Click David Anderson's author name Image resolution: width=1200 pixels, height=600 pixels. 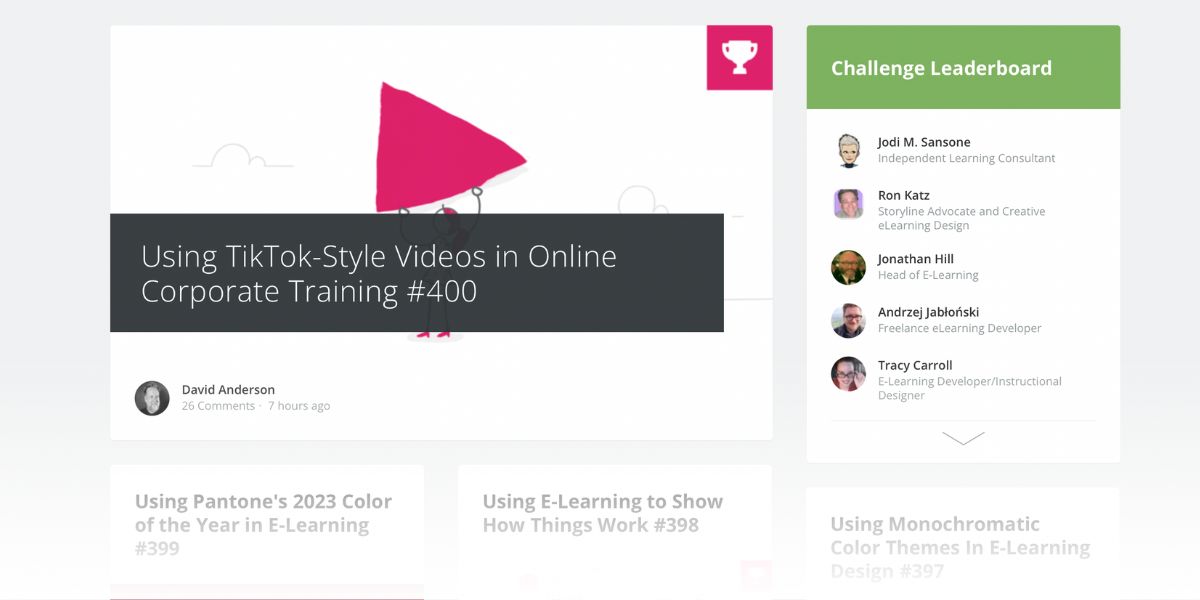click(227, 389)
